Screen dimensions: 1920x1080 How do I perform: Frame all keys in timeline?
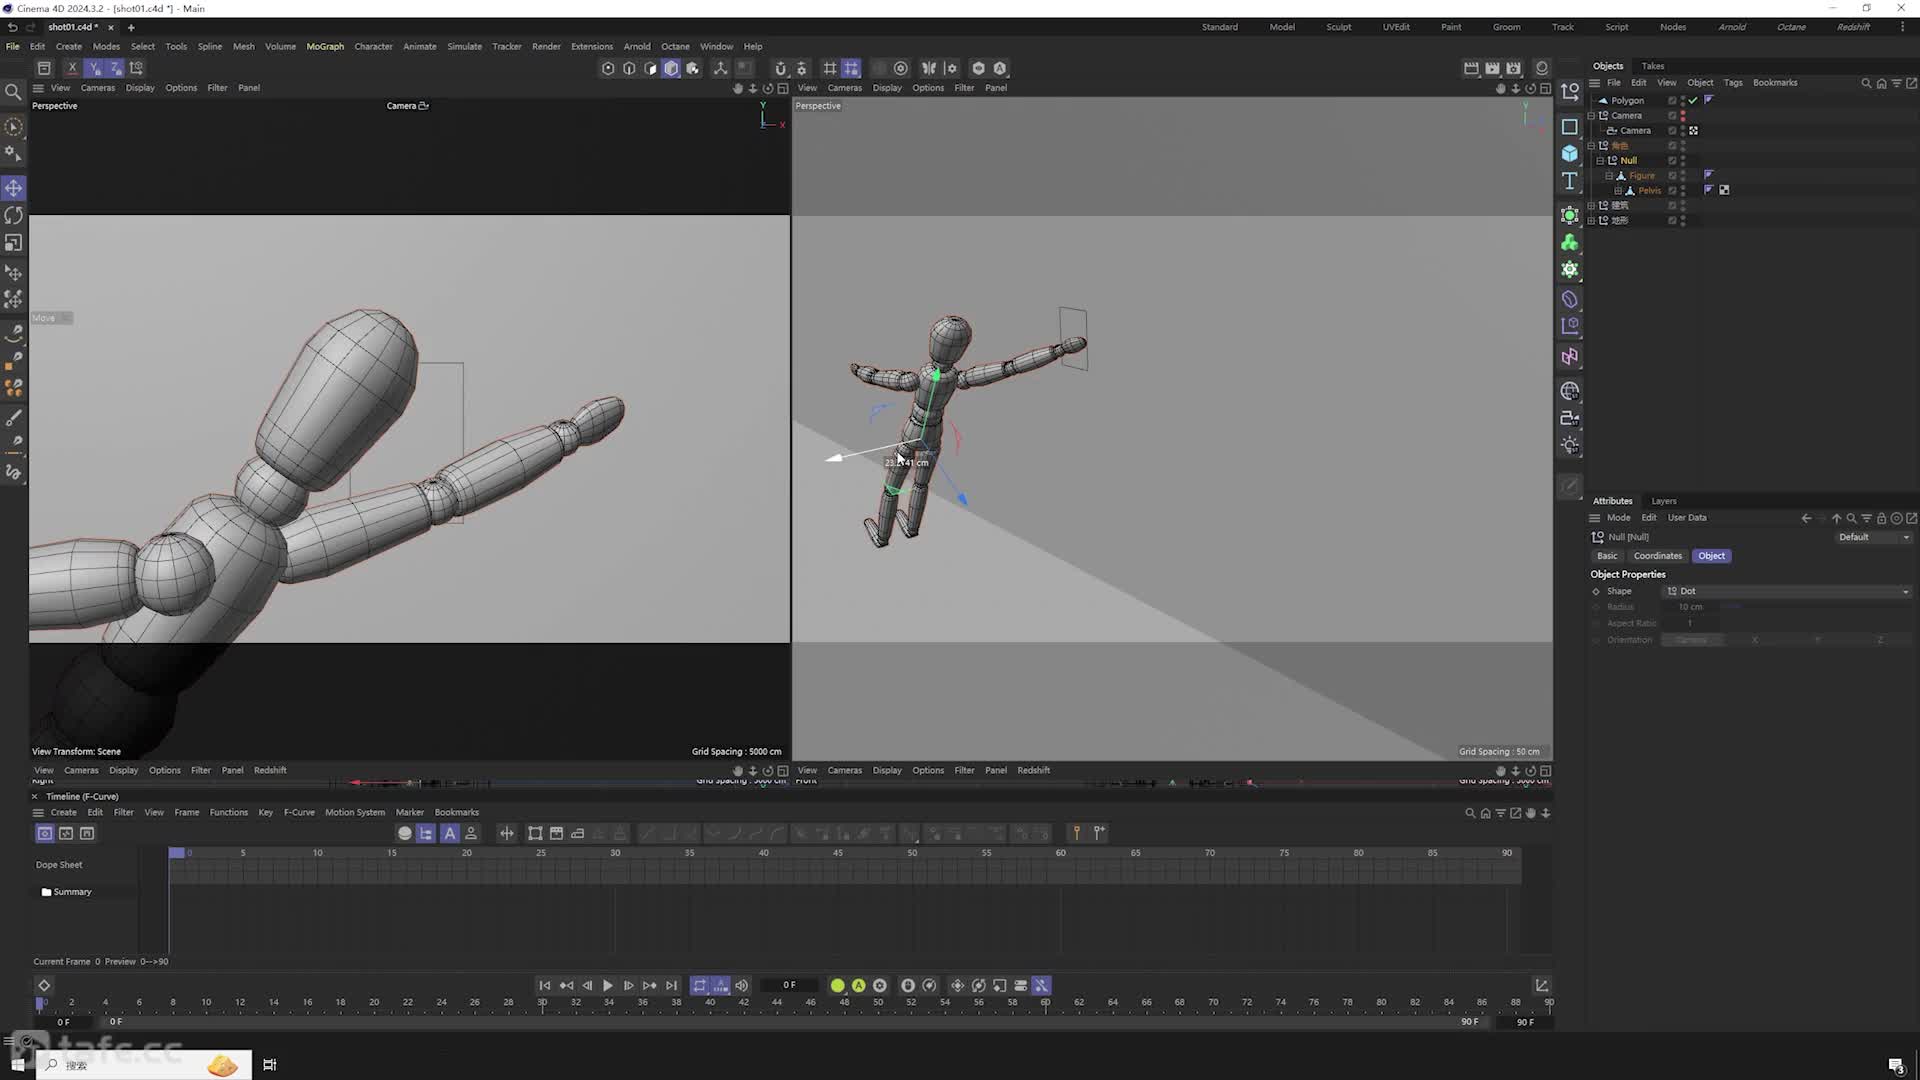(x=535, y=833)
